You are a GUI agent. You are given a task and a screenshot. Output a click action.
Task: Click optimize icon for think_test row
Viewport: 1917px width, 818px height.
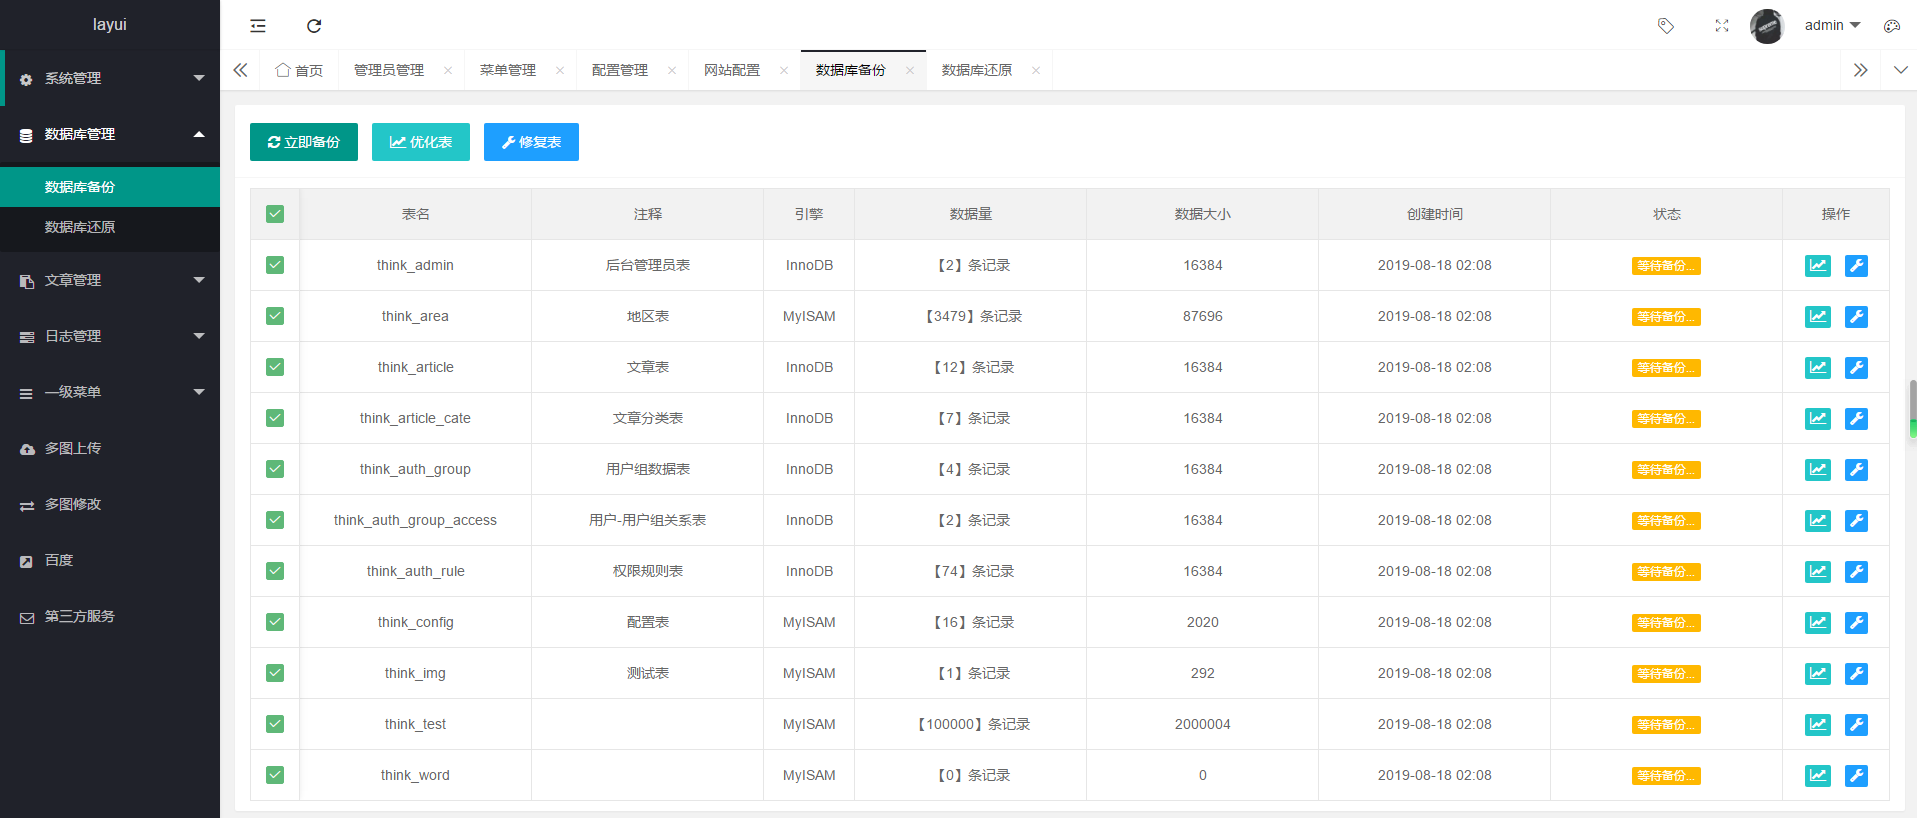(x=1818, y=725)
